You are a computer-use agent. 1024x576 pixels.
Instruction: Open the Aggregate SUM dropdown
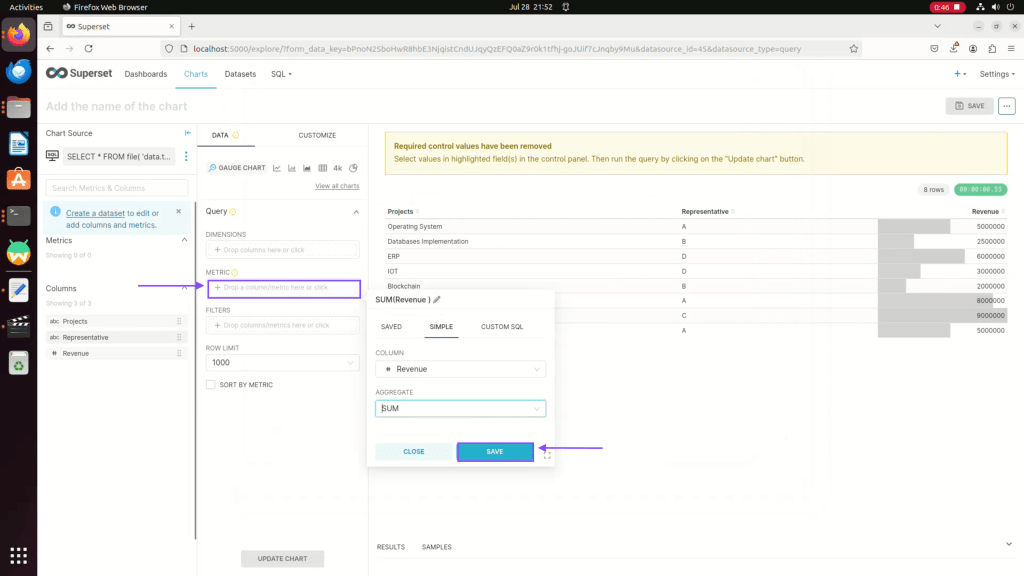click(460, 409)
